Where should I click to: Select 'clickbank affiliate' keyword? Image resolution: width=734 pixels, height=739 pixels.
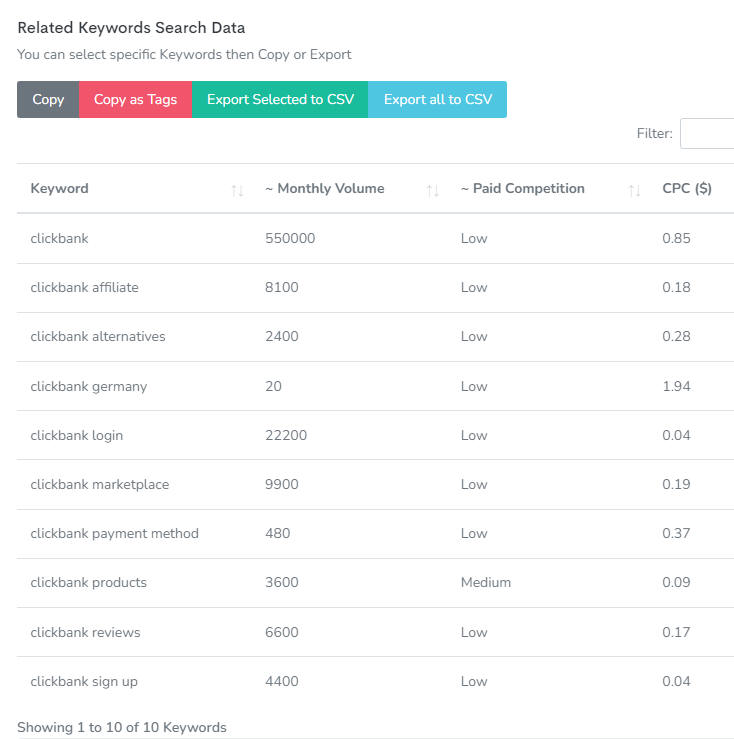(84, 287)
